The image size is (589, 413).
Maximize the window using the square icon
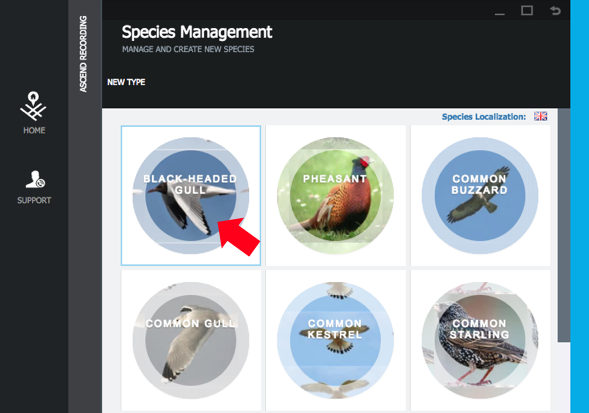click(x=527, y=10)
